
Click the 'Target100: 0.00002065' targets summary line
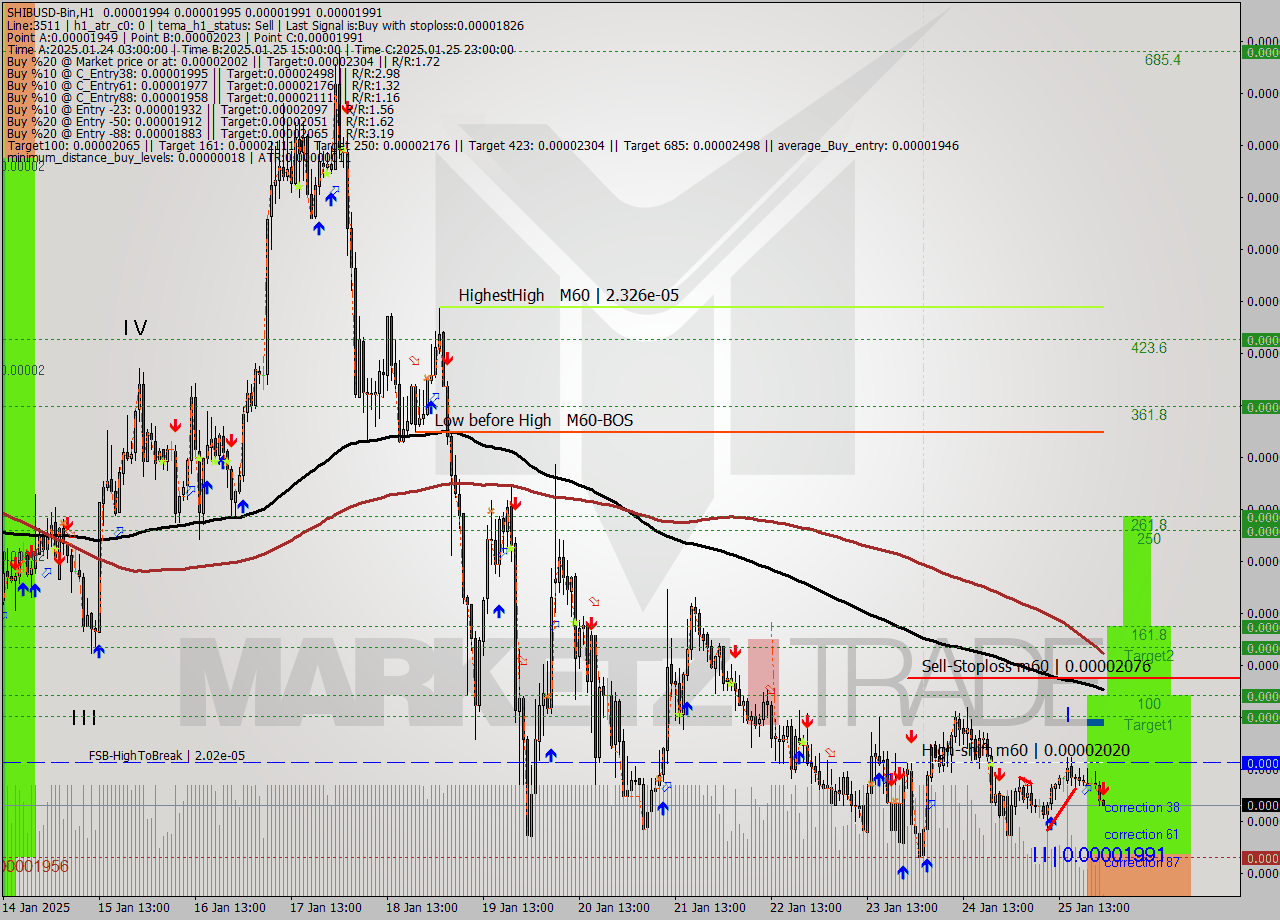click(482, 145)
